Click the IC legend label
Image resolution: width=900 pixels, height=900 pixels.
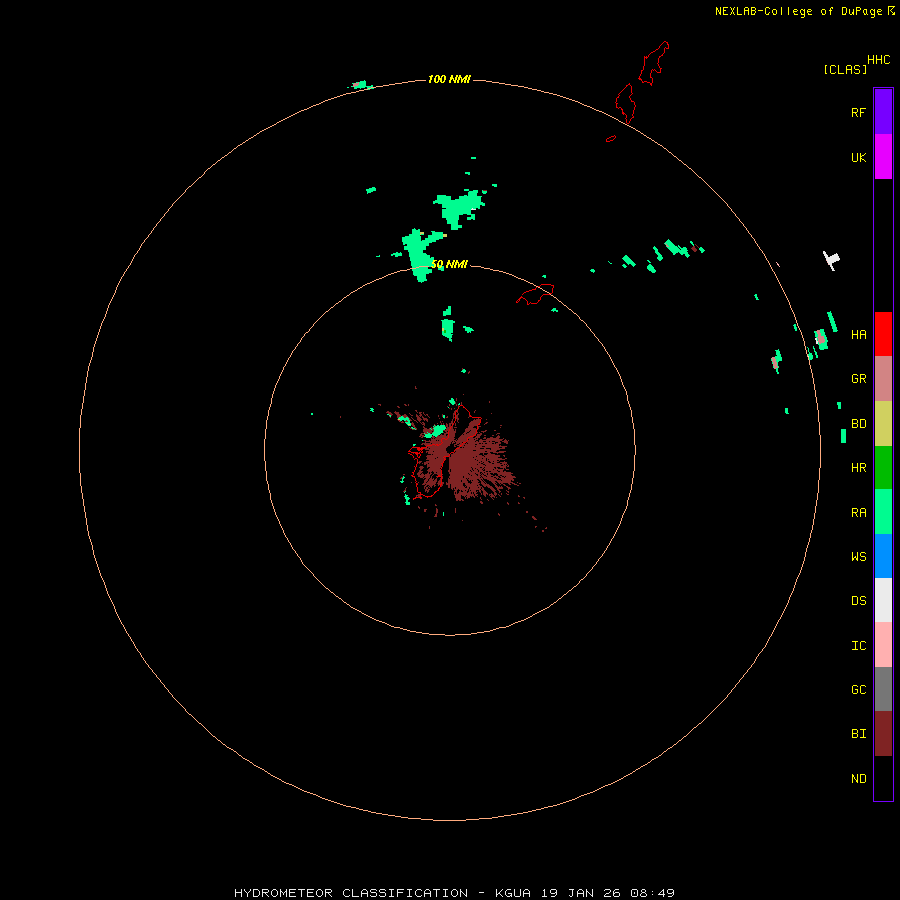pyautogui.click(x=858, y=646)
